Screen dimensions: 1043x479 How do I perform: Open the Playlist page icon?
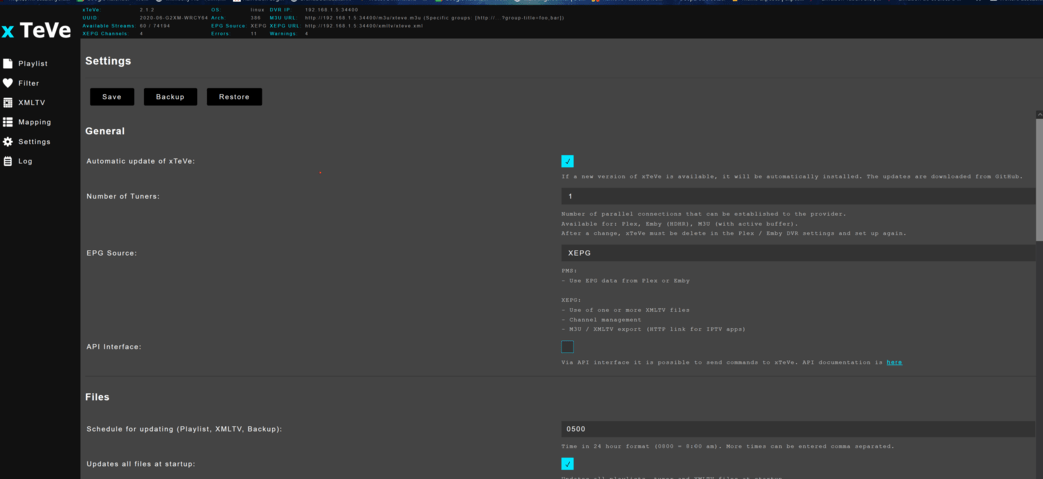(8, 64)
